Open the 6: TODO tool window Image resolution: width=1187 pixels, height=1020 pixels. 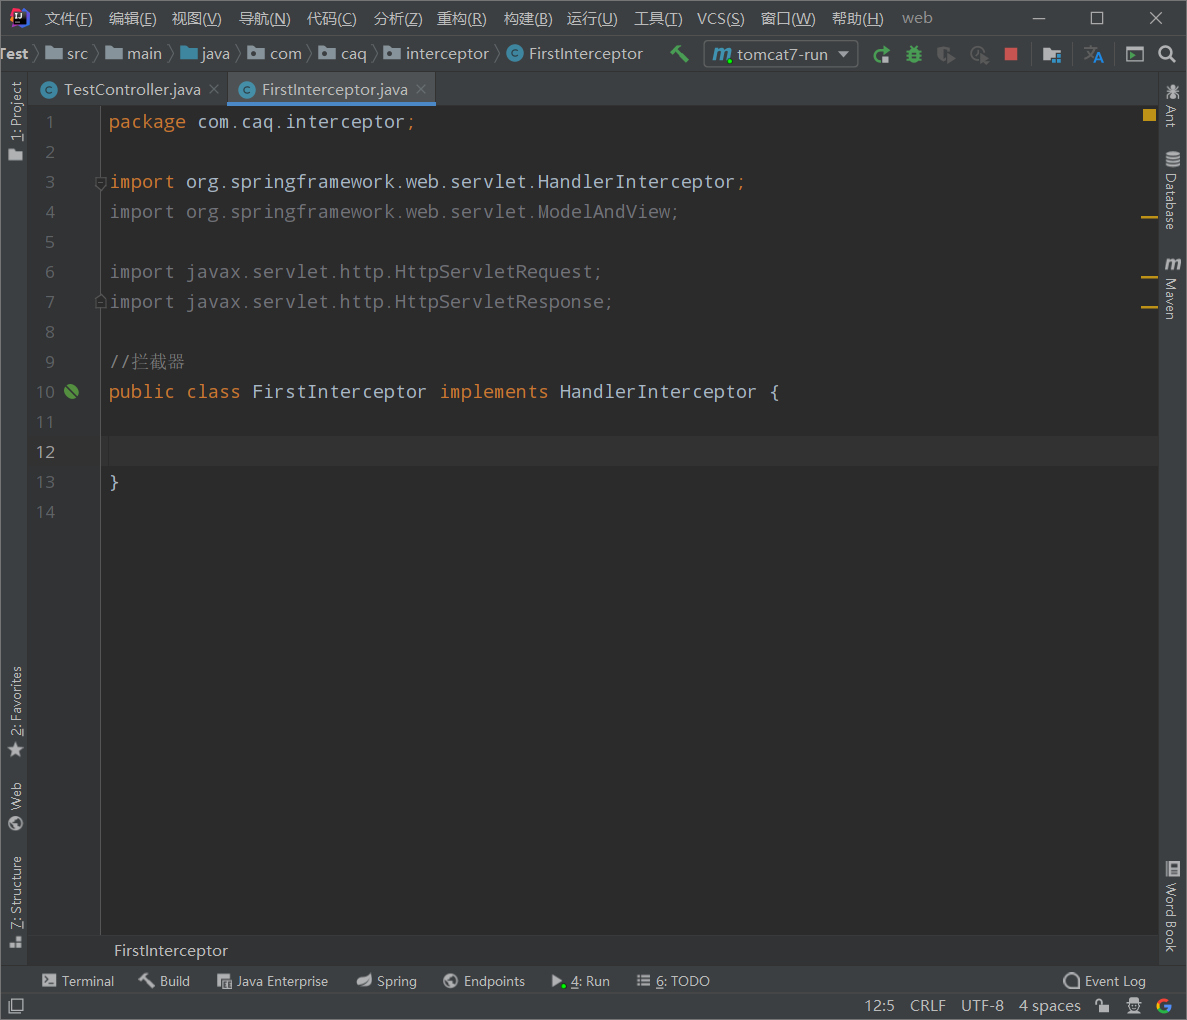(x=673, y=981)
